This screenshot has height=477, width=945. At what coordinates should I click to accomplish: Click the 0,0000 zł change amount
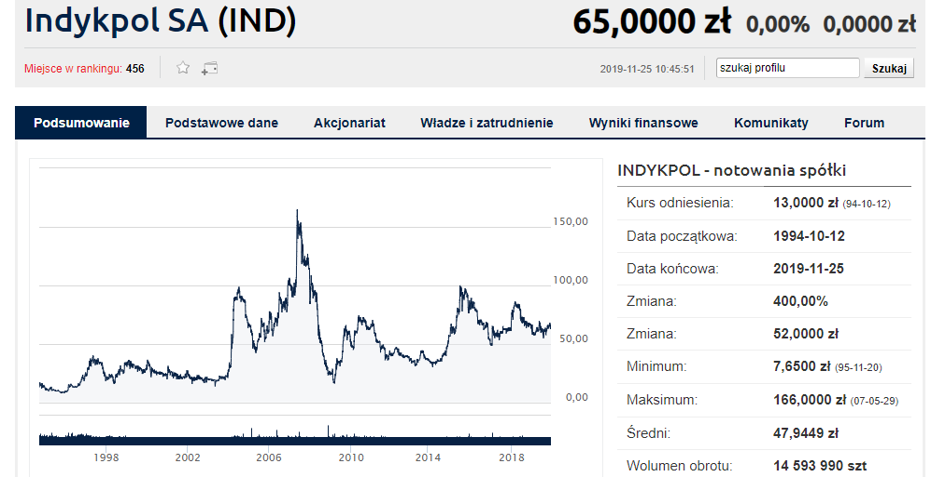tap(870, 25)
